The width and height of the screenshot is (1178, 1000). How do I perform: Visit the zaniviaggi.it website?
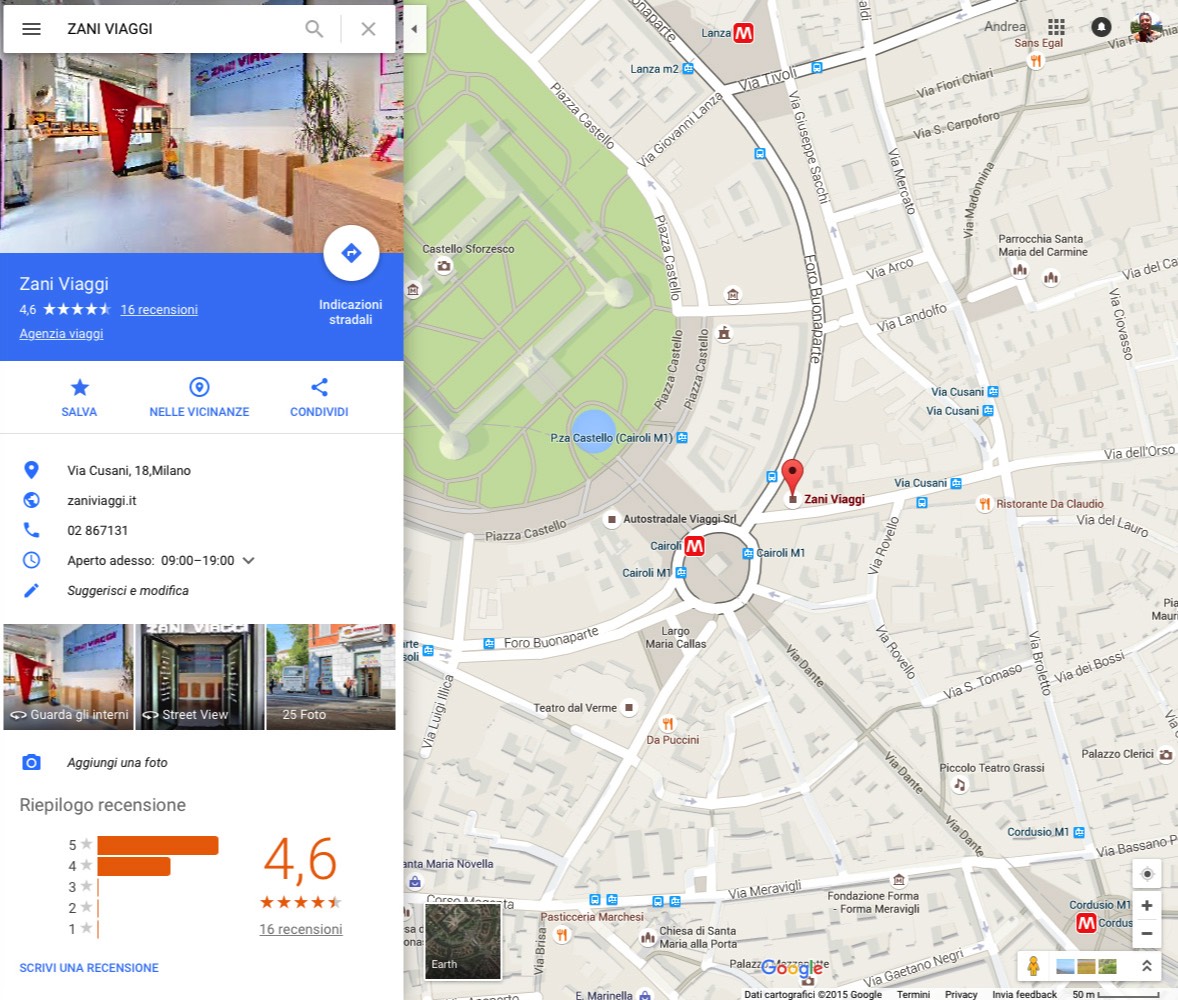(102, 500)
